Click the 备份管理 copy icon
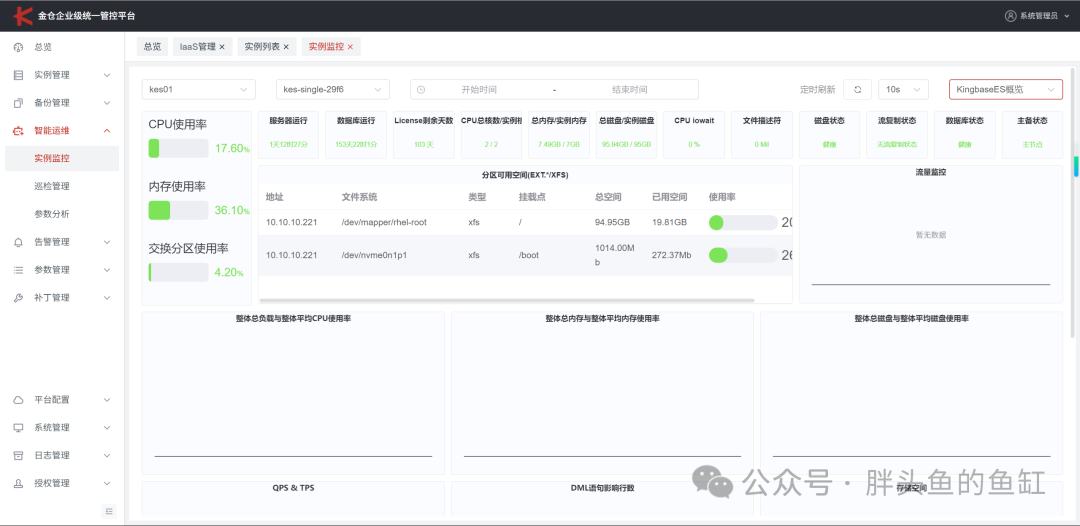This screenshot has width=1080, height=526. pos(19,103)
